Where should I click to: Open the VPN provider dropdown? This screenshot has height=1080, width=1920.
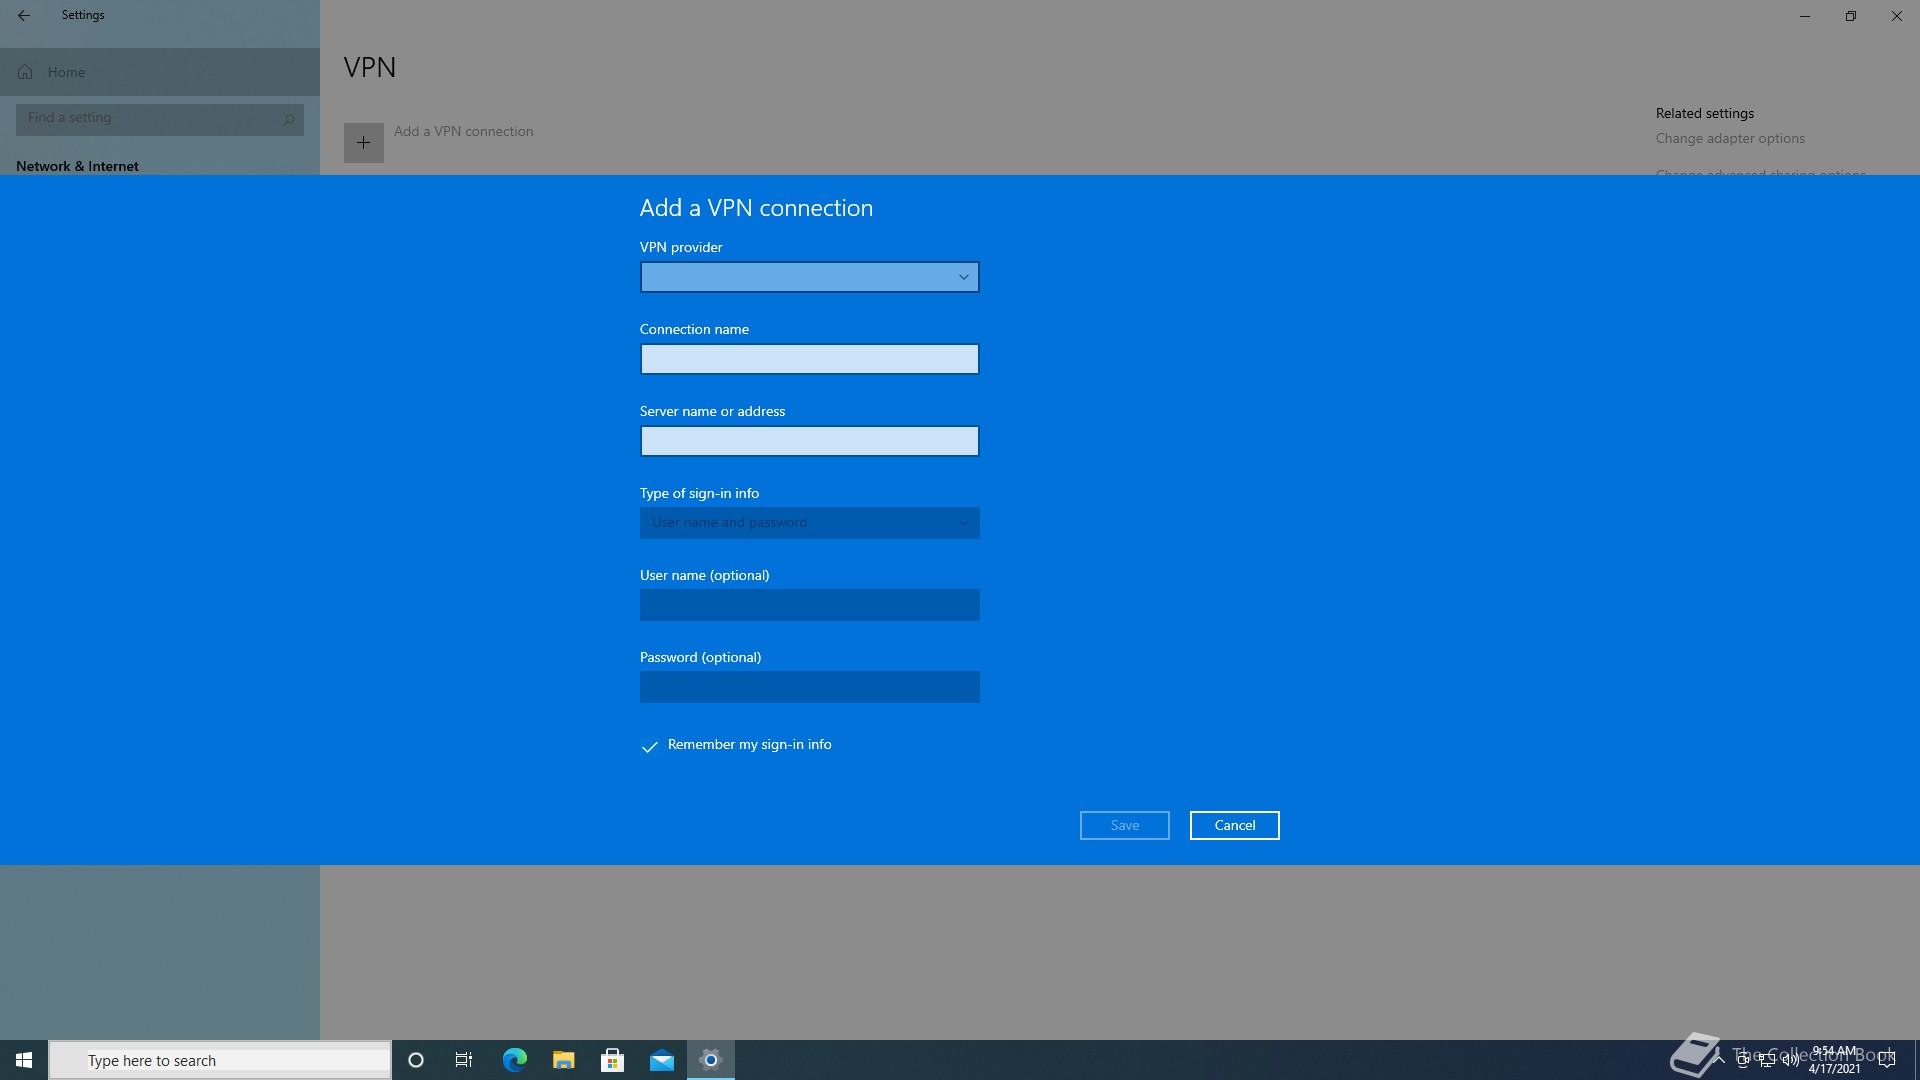[809, 277]
